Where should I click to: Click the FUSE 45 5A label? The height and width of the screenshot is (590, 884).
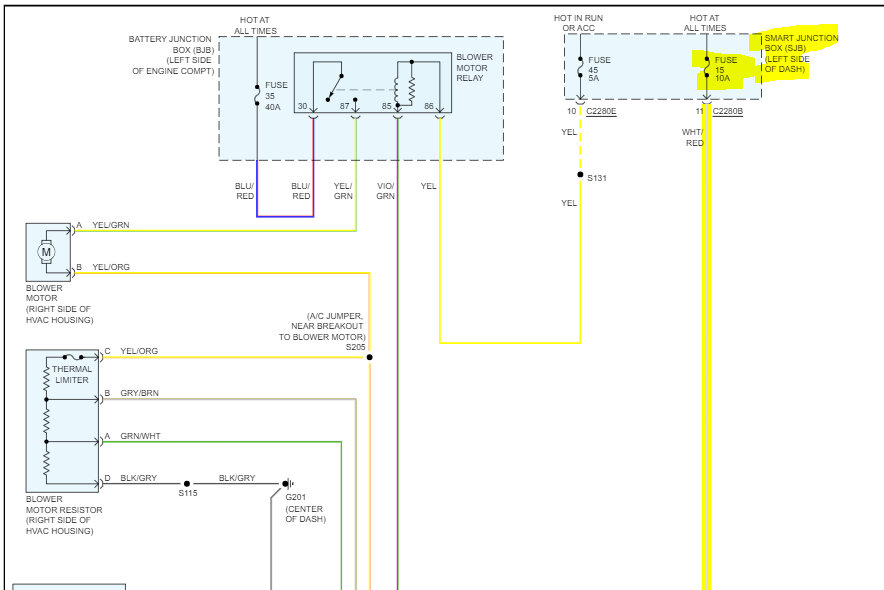click(x=599, y=69)
